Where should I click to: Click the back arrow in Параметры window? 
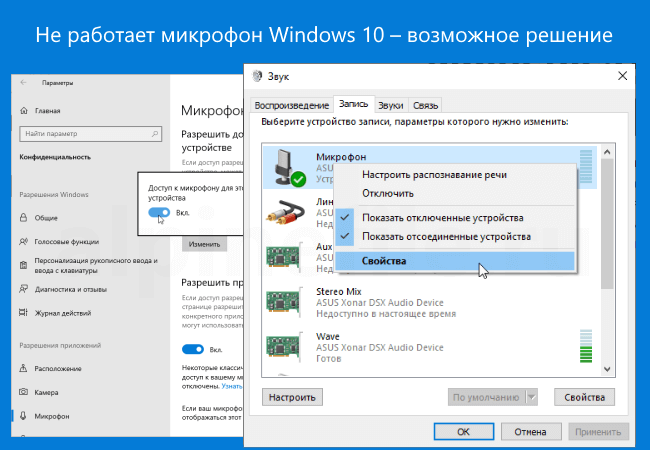[x=23, y=82]
